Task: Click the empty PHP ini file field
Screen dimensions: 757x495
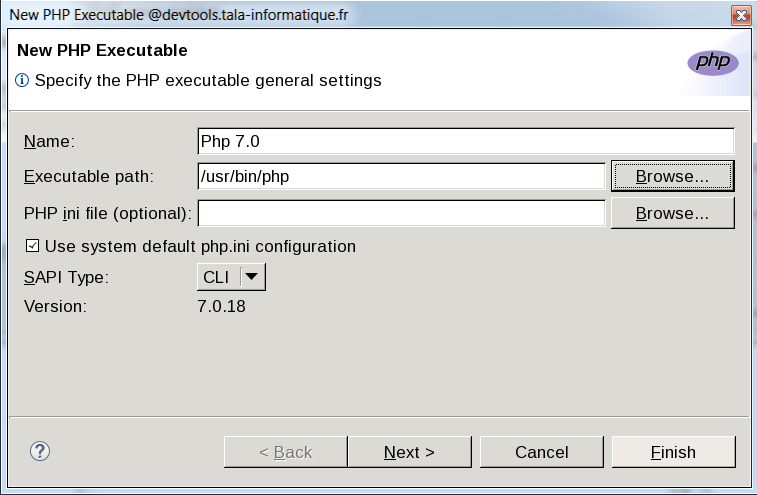Action: click(401, 213)
